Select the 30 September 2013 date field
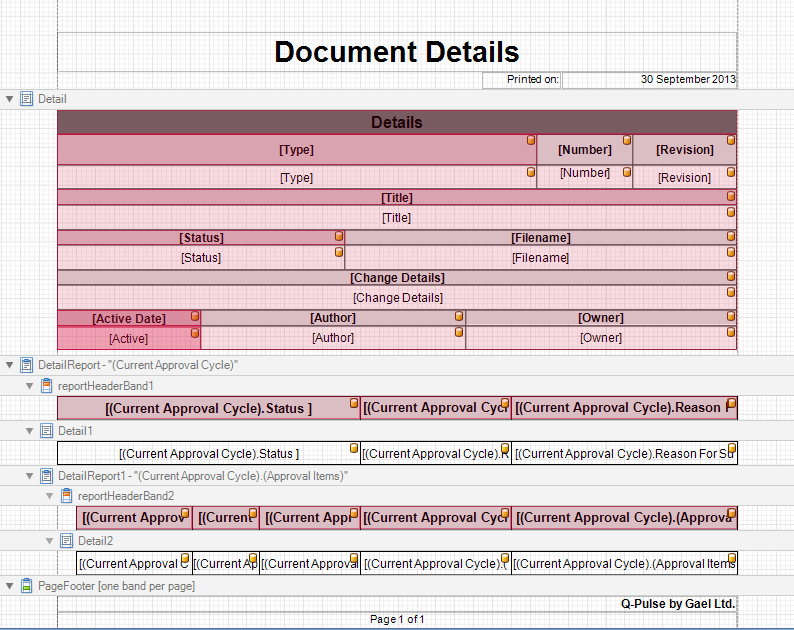Screen dimensions: 794x630 650,80
